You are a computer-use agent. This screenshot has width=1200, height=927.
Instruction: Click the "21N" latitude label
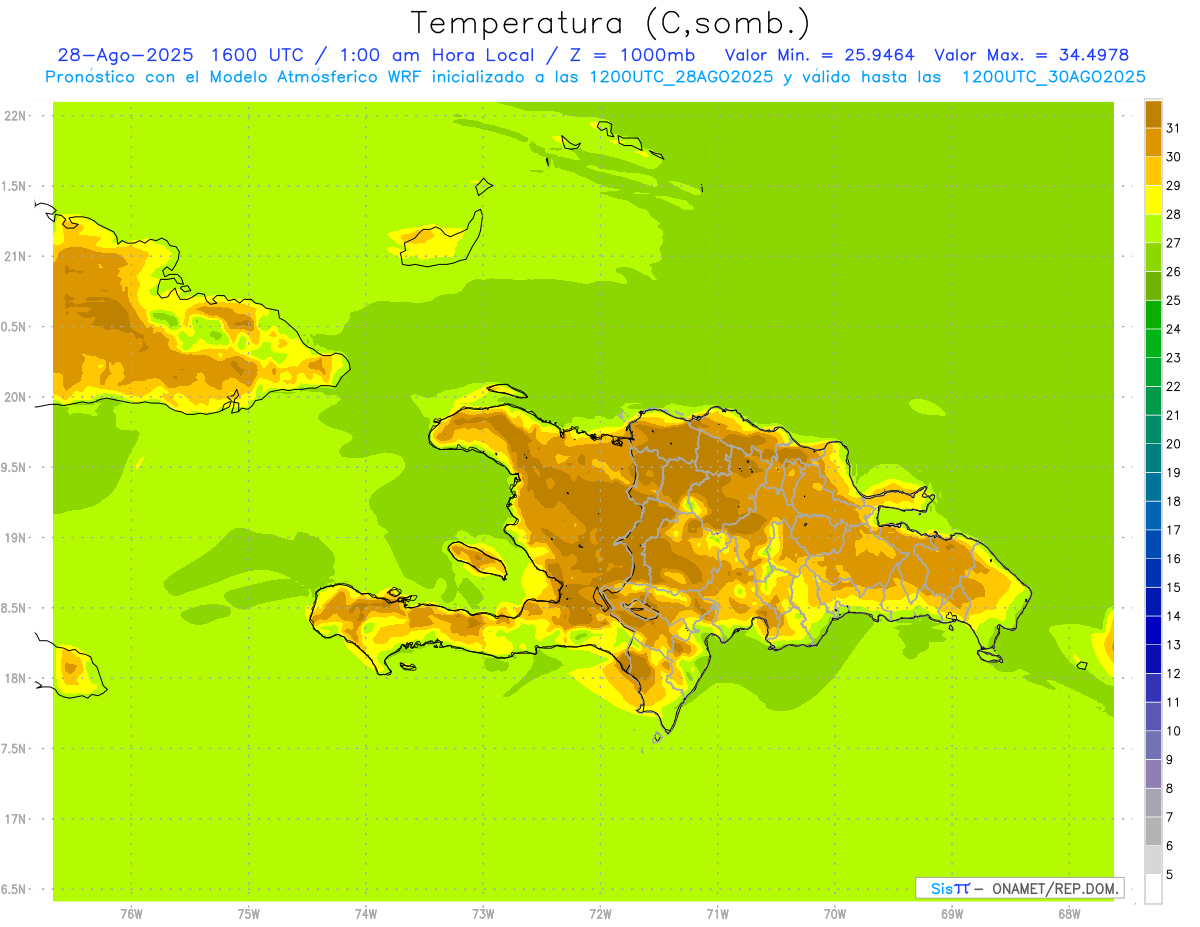15,256
